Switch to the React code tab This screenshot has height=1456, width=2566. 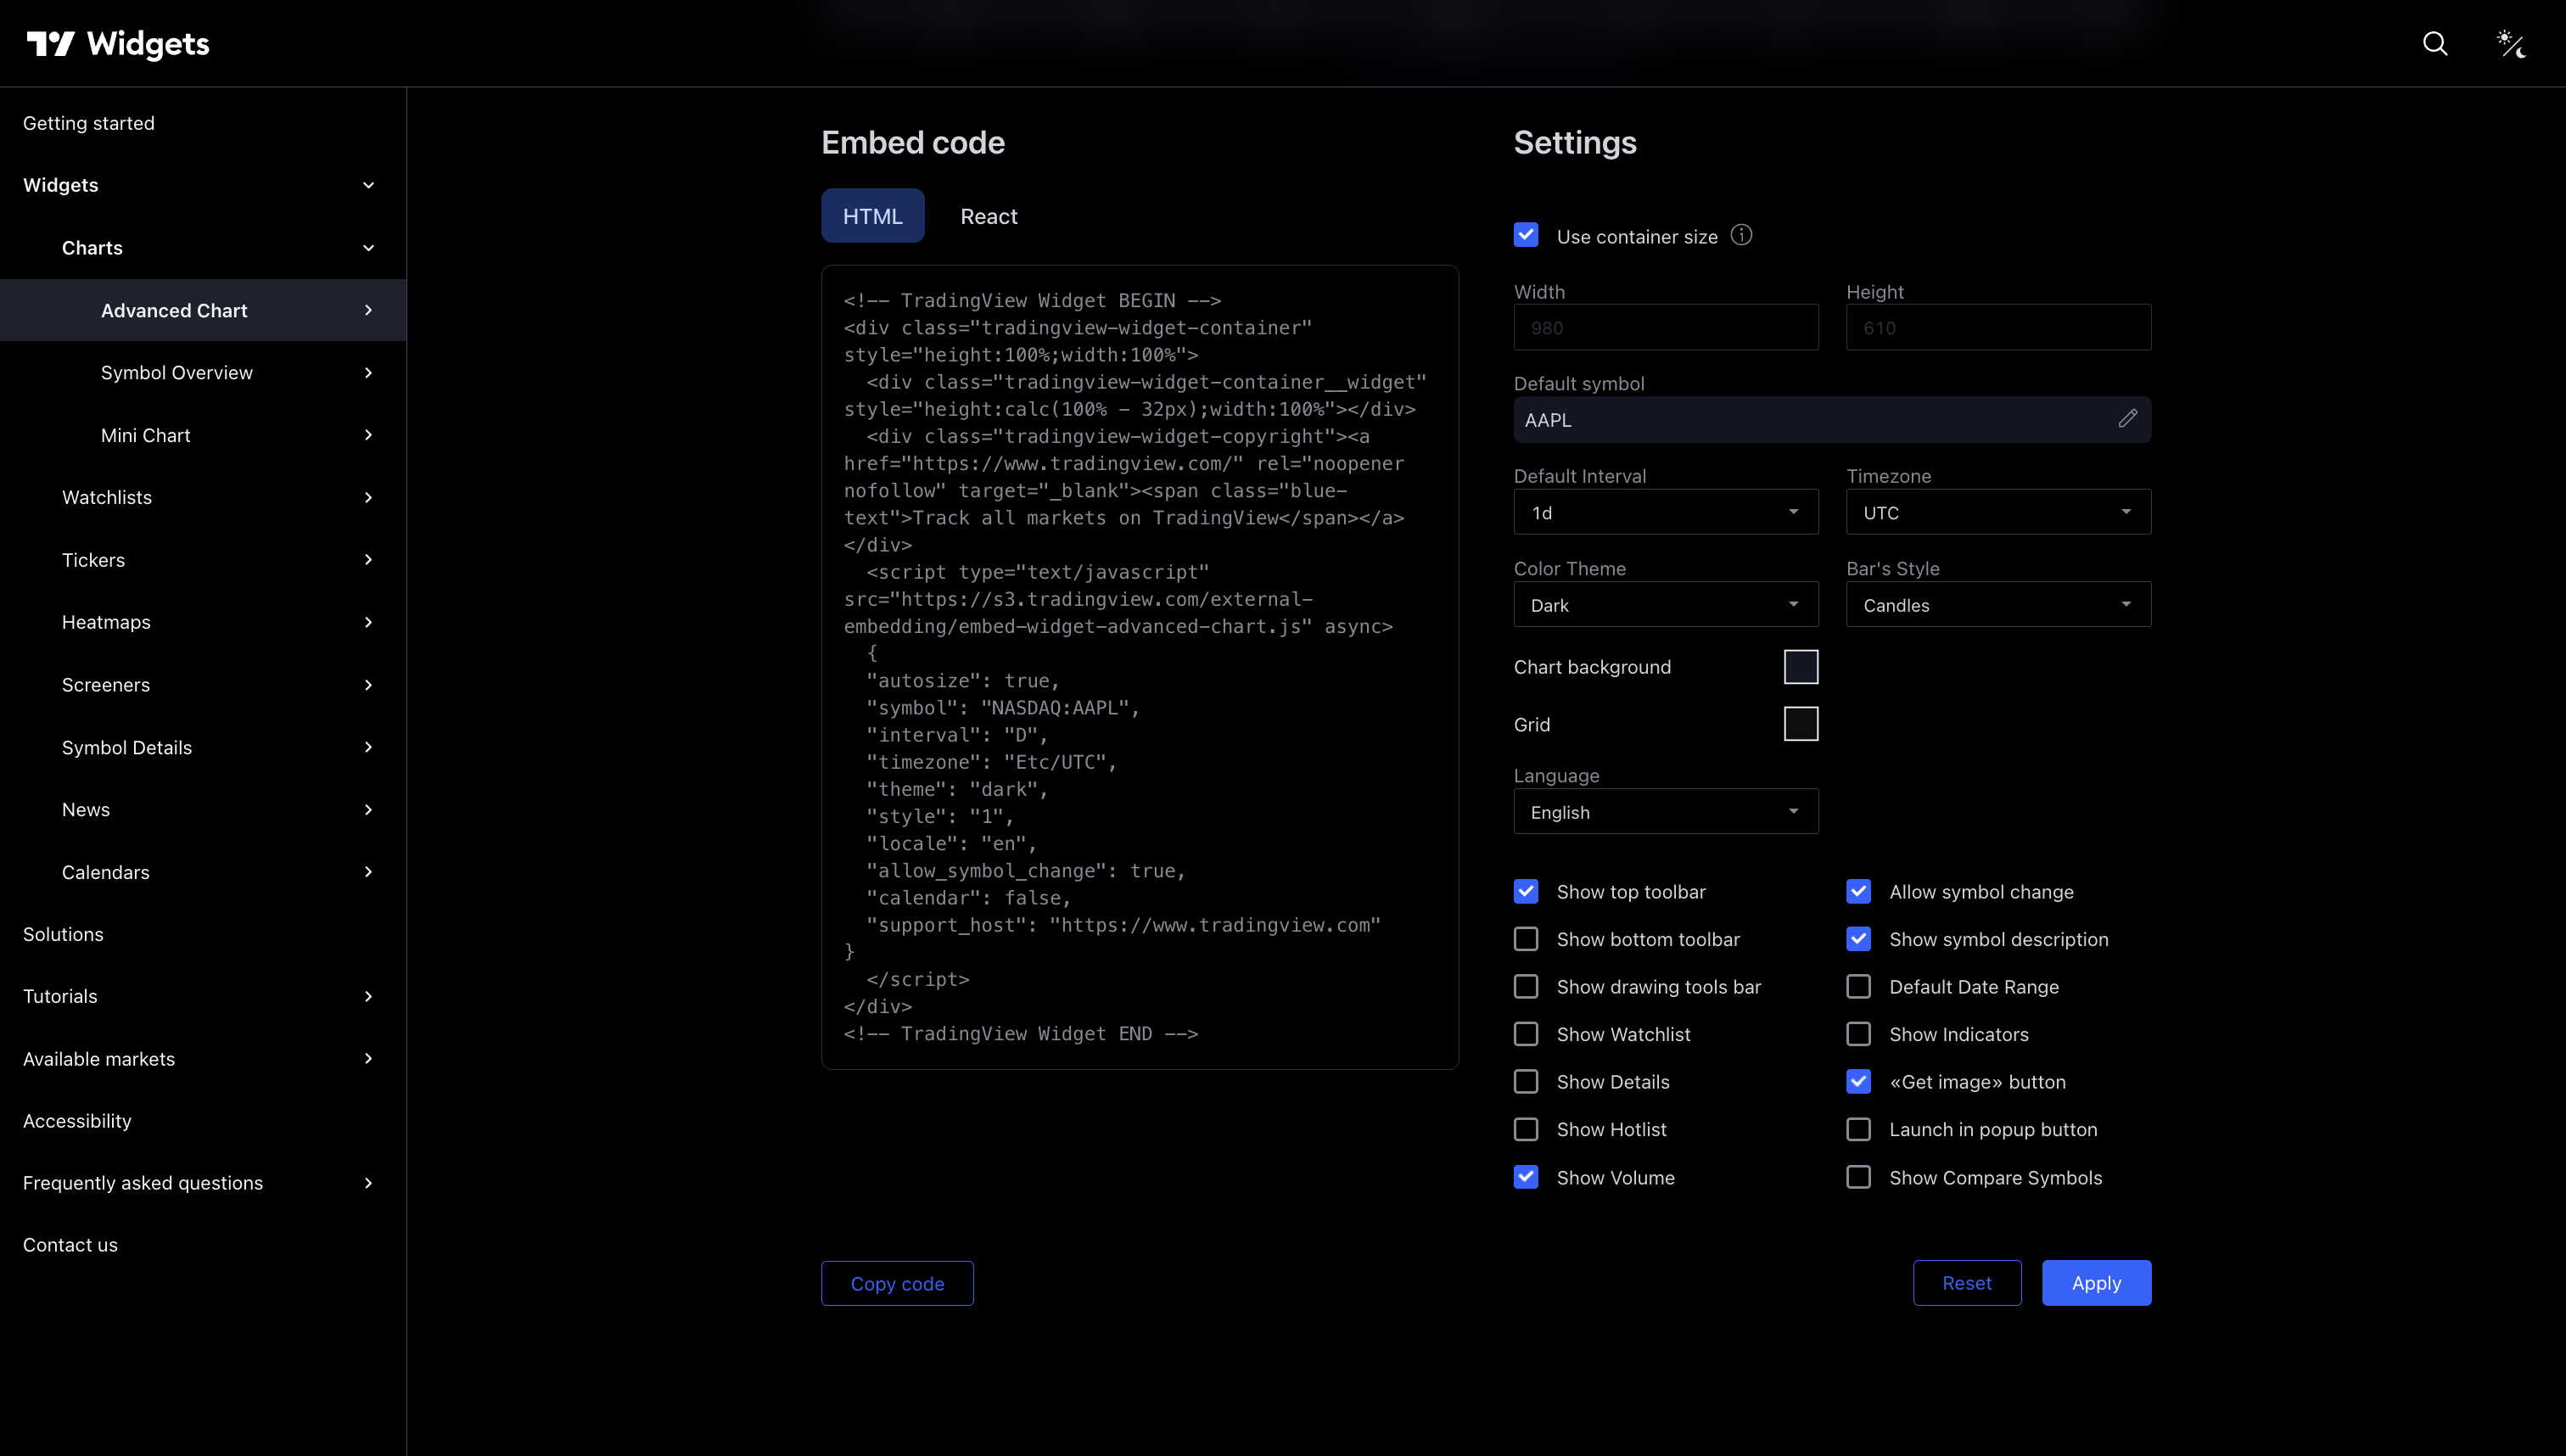[988, 216]
